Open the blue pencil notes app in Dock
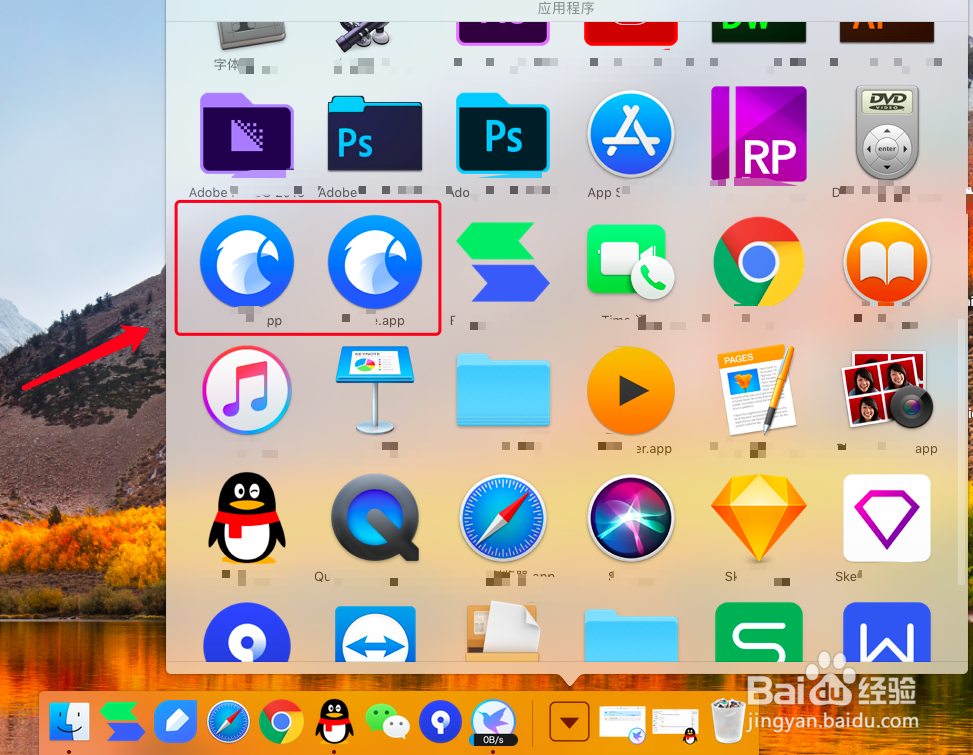 click(x=176, y=721)
